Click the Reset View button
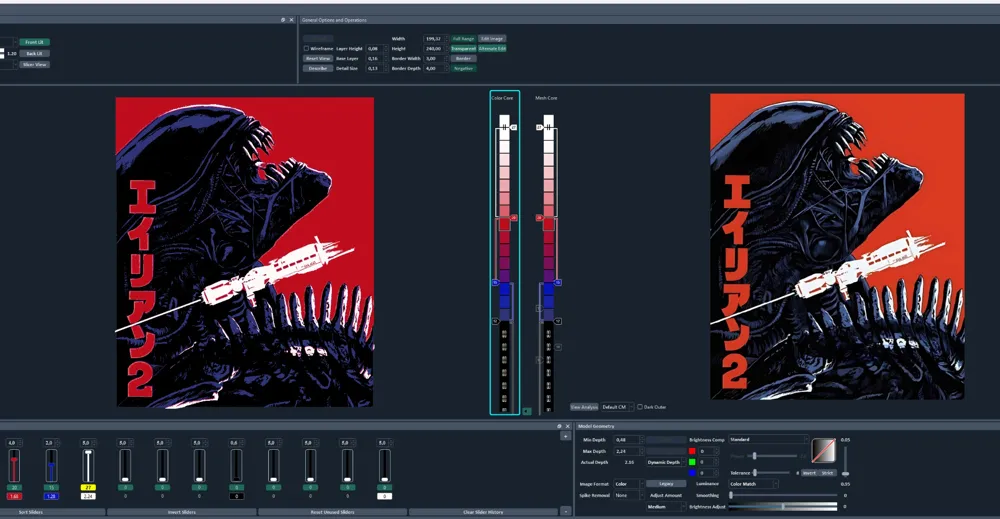This screenshot has height=519, width=1000. (318, 58)
